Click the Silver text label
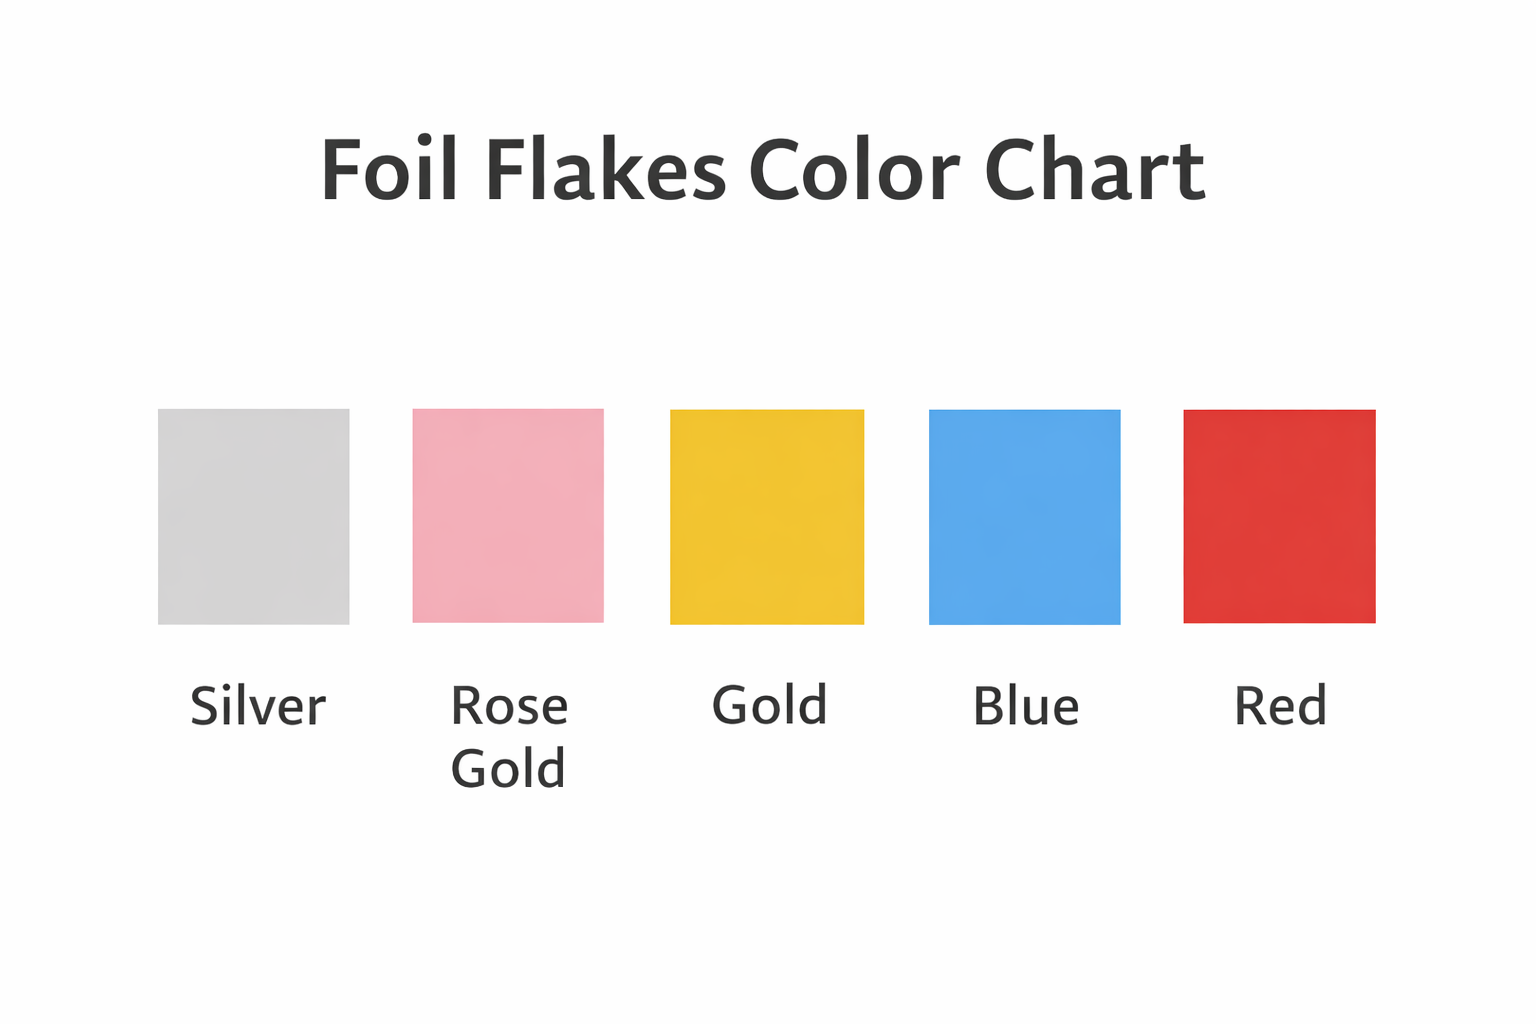The height and width of the screenshot is (1024, 1536). [x=258, y=706]
